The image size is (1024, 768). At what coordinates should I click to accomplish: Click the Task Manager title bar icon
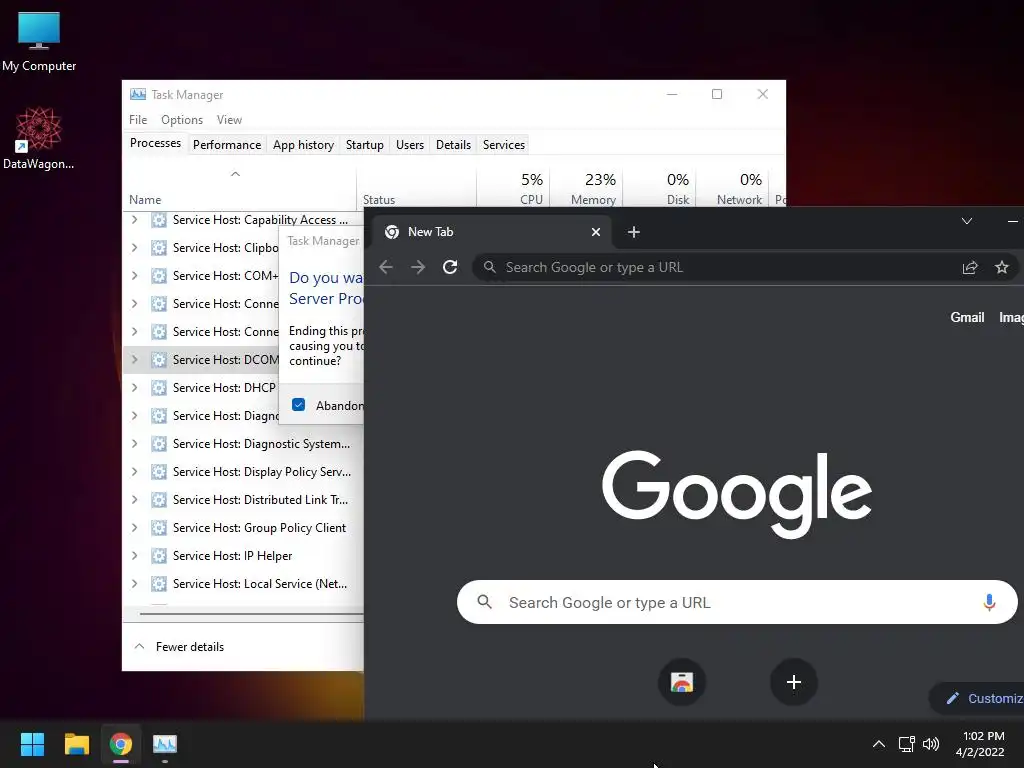(x=138, y=95)
